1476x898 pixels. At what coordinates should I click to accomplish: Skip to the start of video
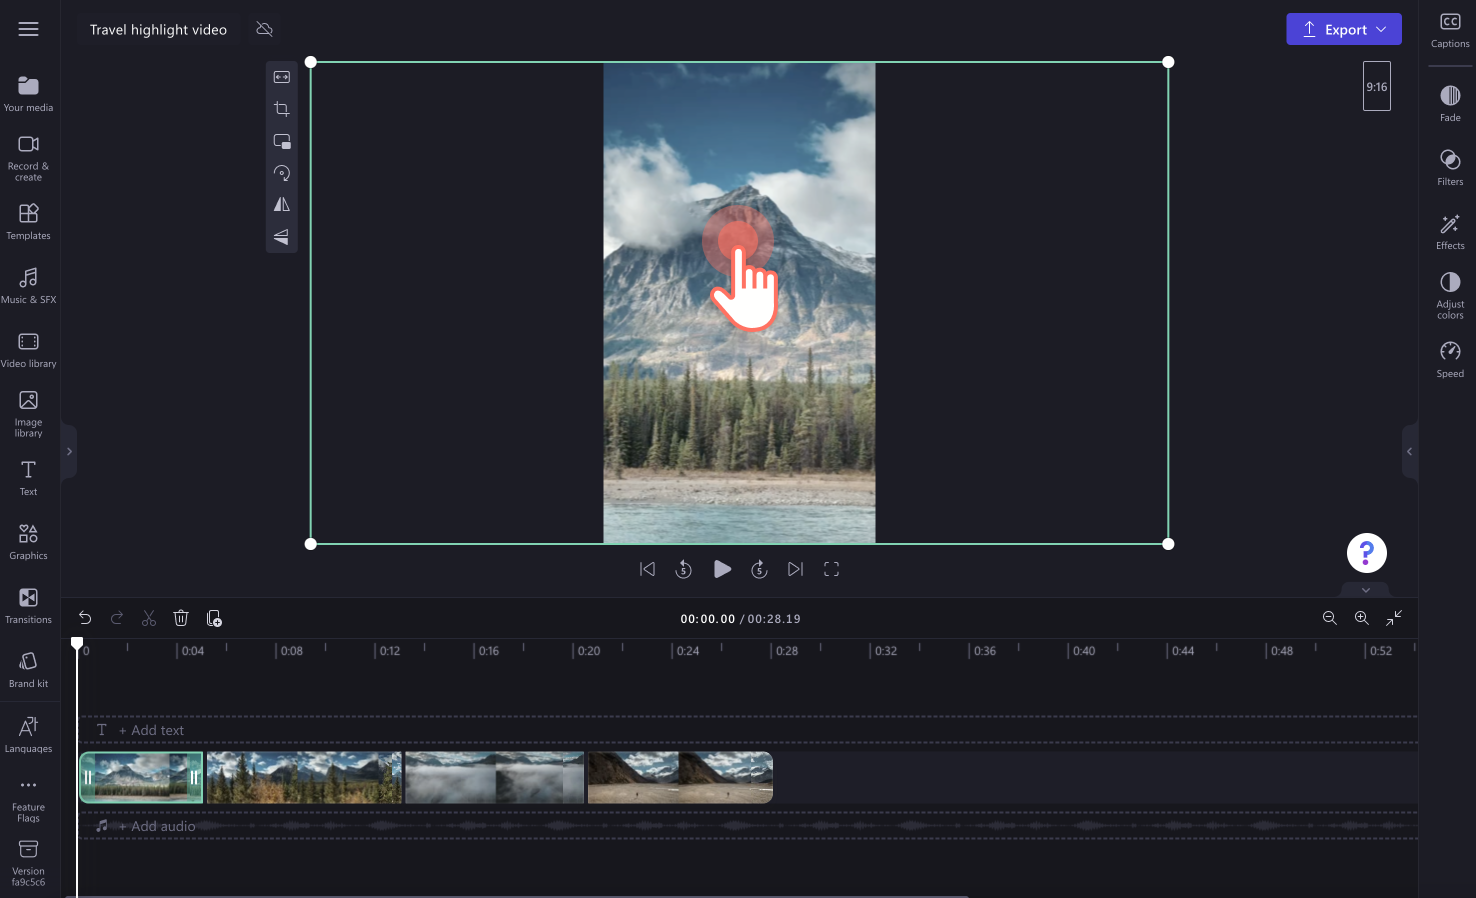tap(648, 569)
